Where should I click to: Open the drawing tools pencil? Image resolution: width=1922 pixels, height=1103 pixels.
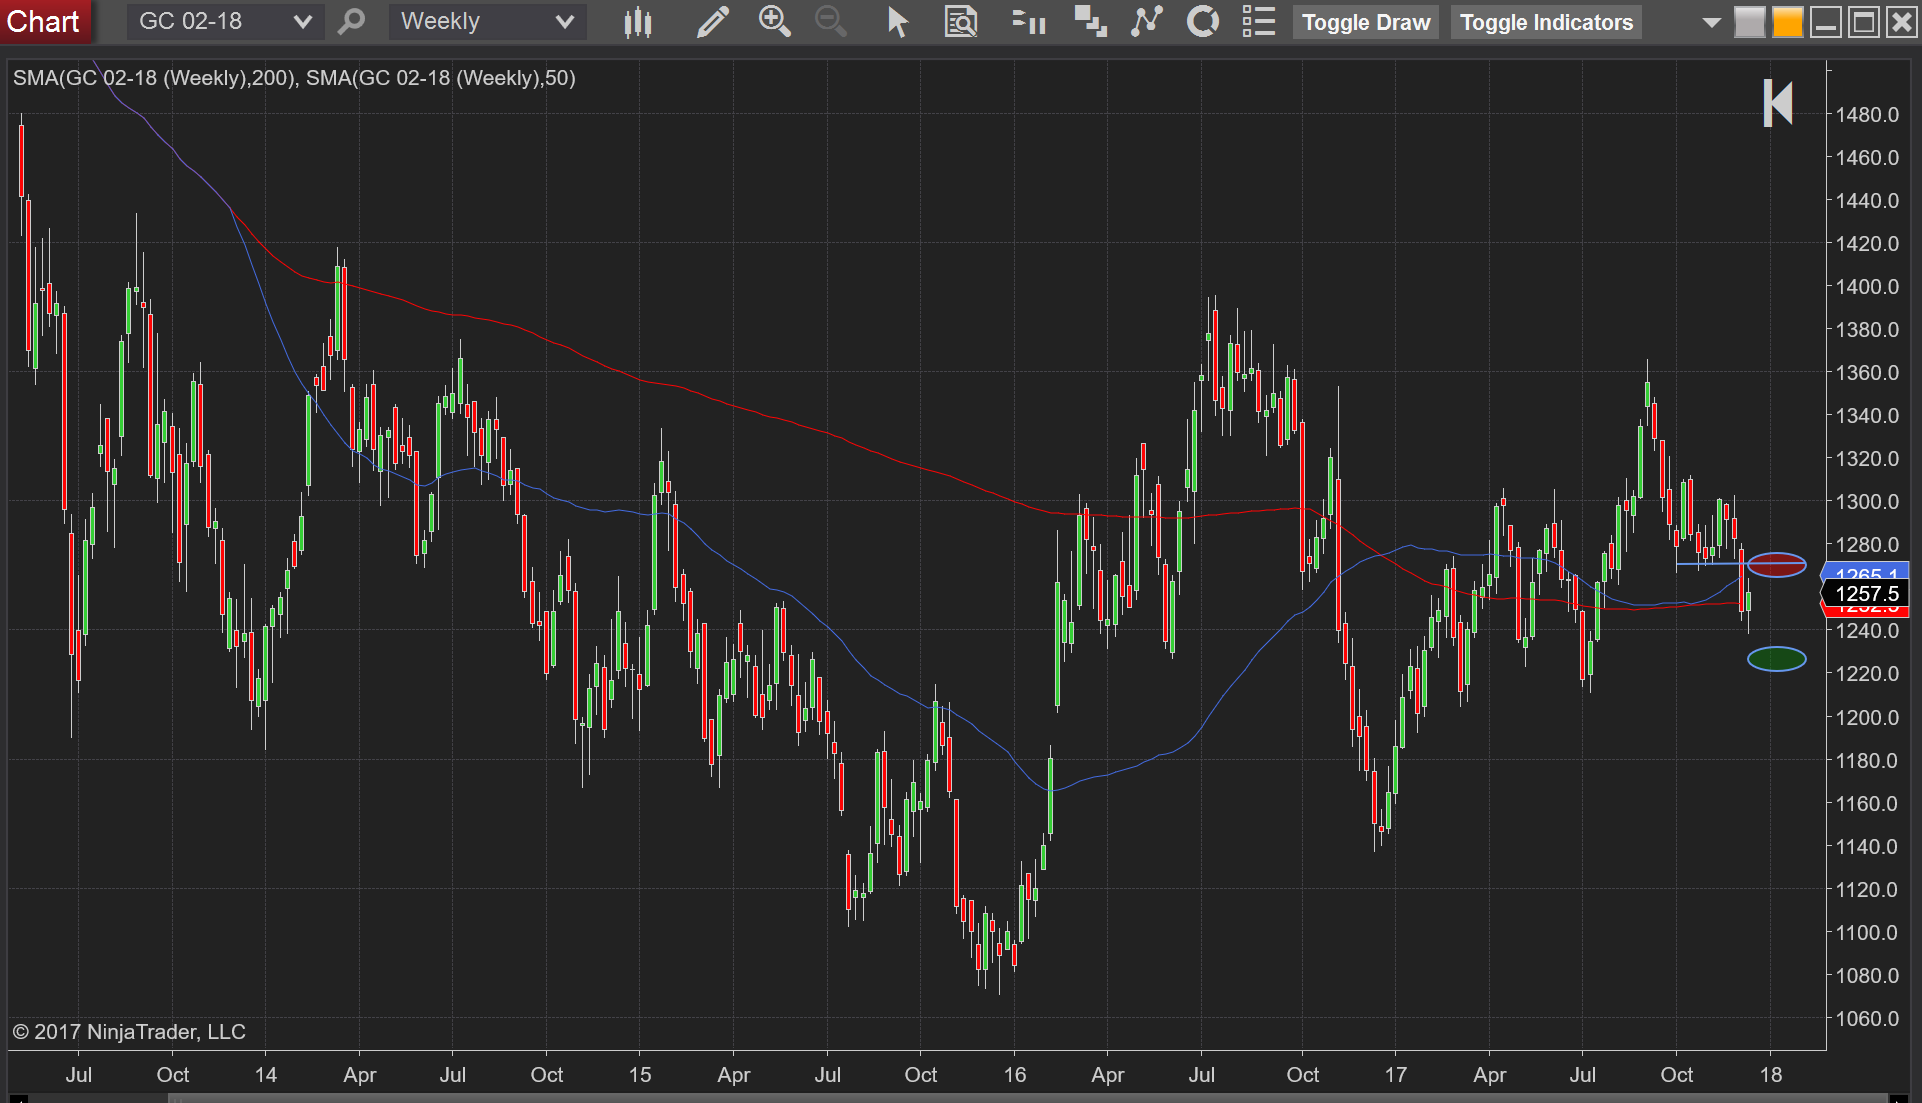pyautogui.click(x=712, y=22)
